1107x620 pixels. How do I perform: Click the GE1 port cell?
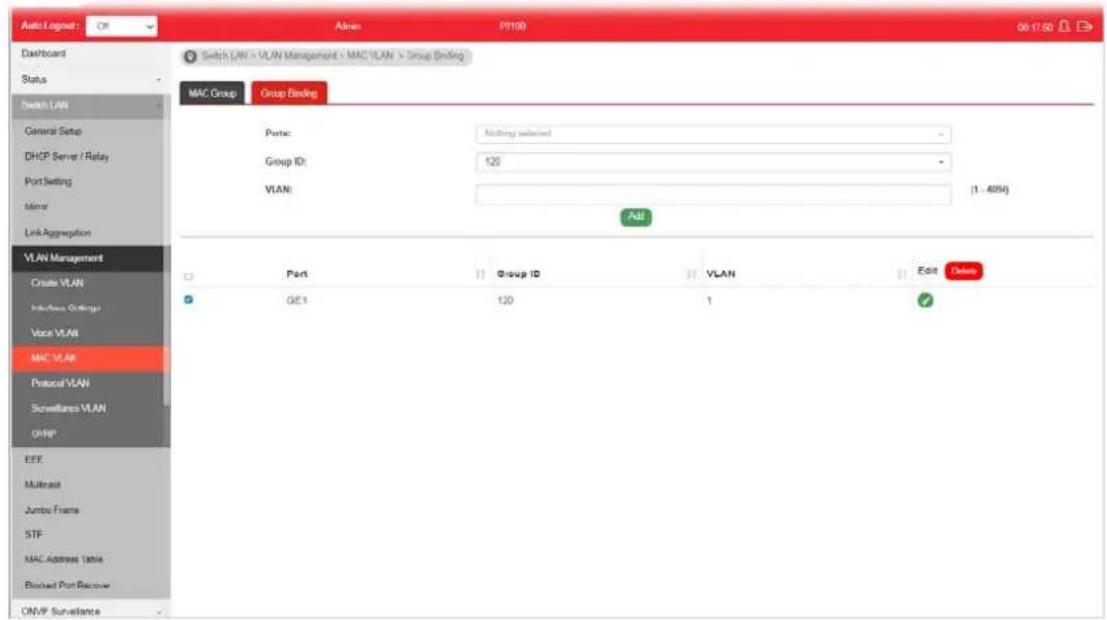pyautogui.click(x=297, y=301)
